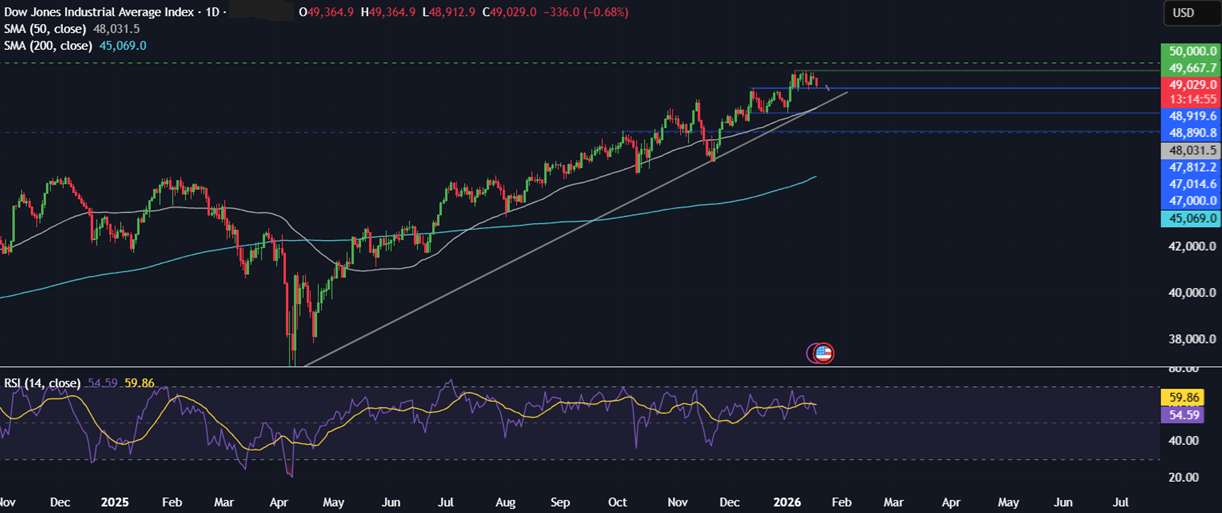The height and width of the screenshot is (513, 1222).
Task: Click the purple 54.59 RSI value label
Action: (x=1190, y=413)
